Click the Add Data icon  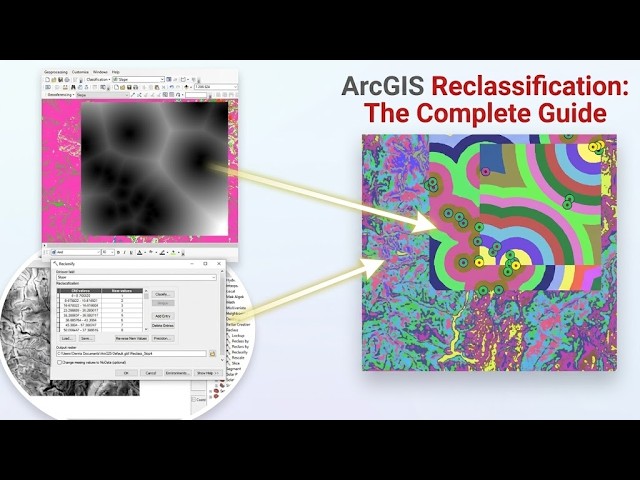[186, 87]
